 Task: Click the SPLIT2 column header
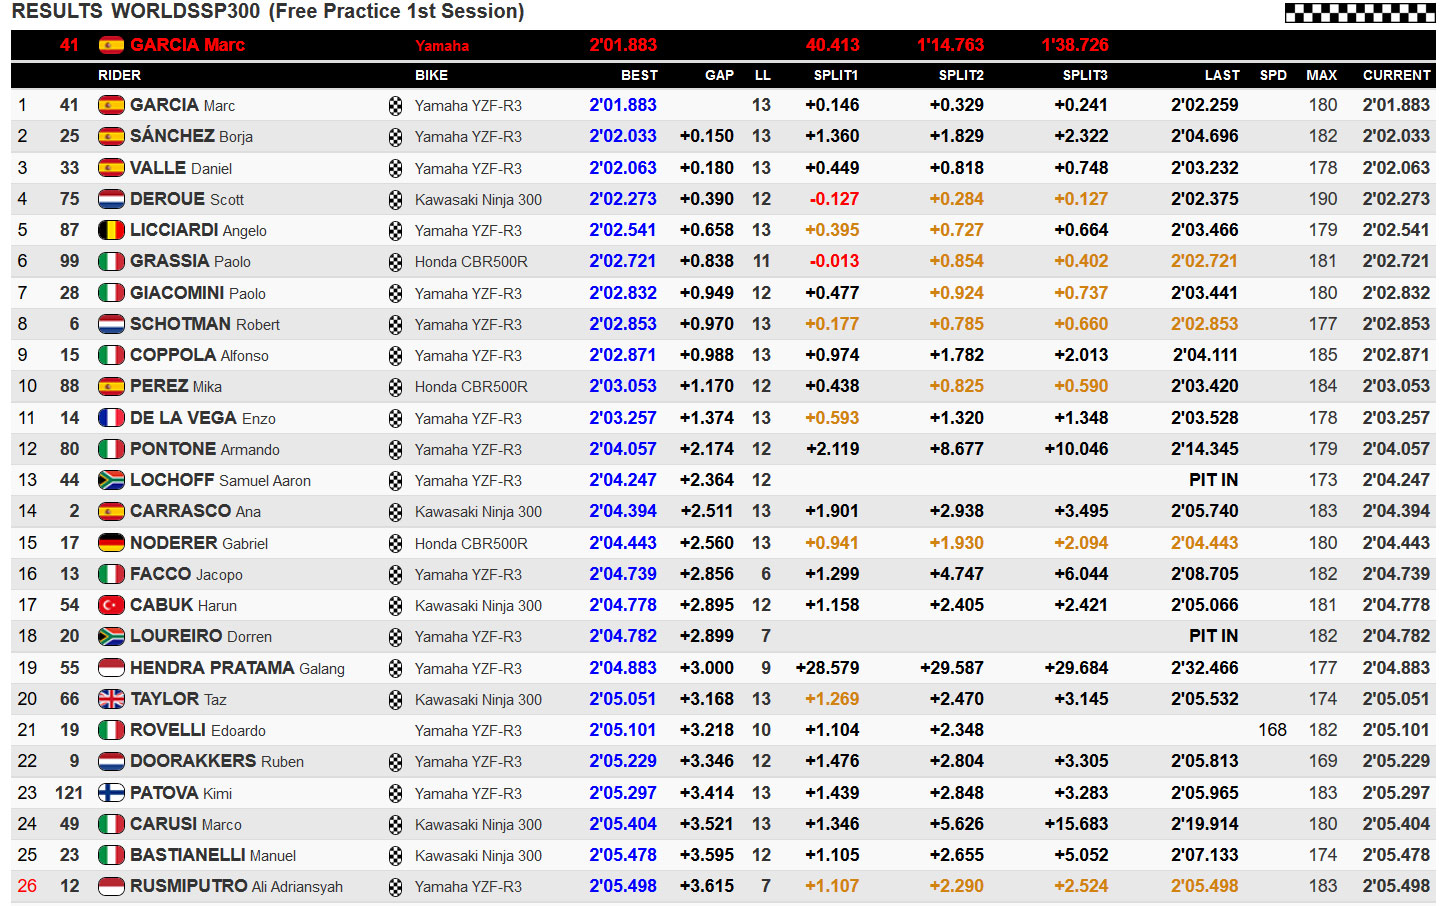coord(961,75)
